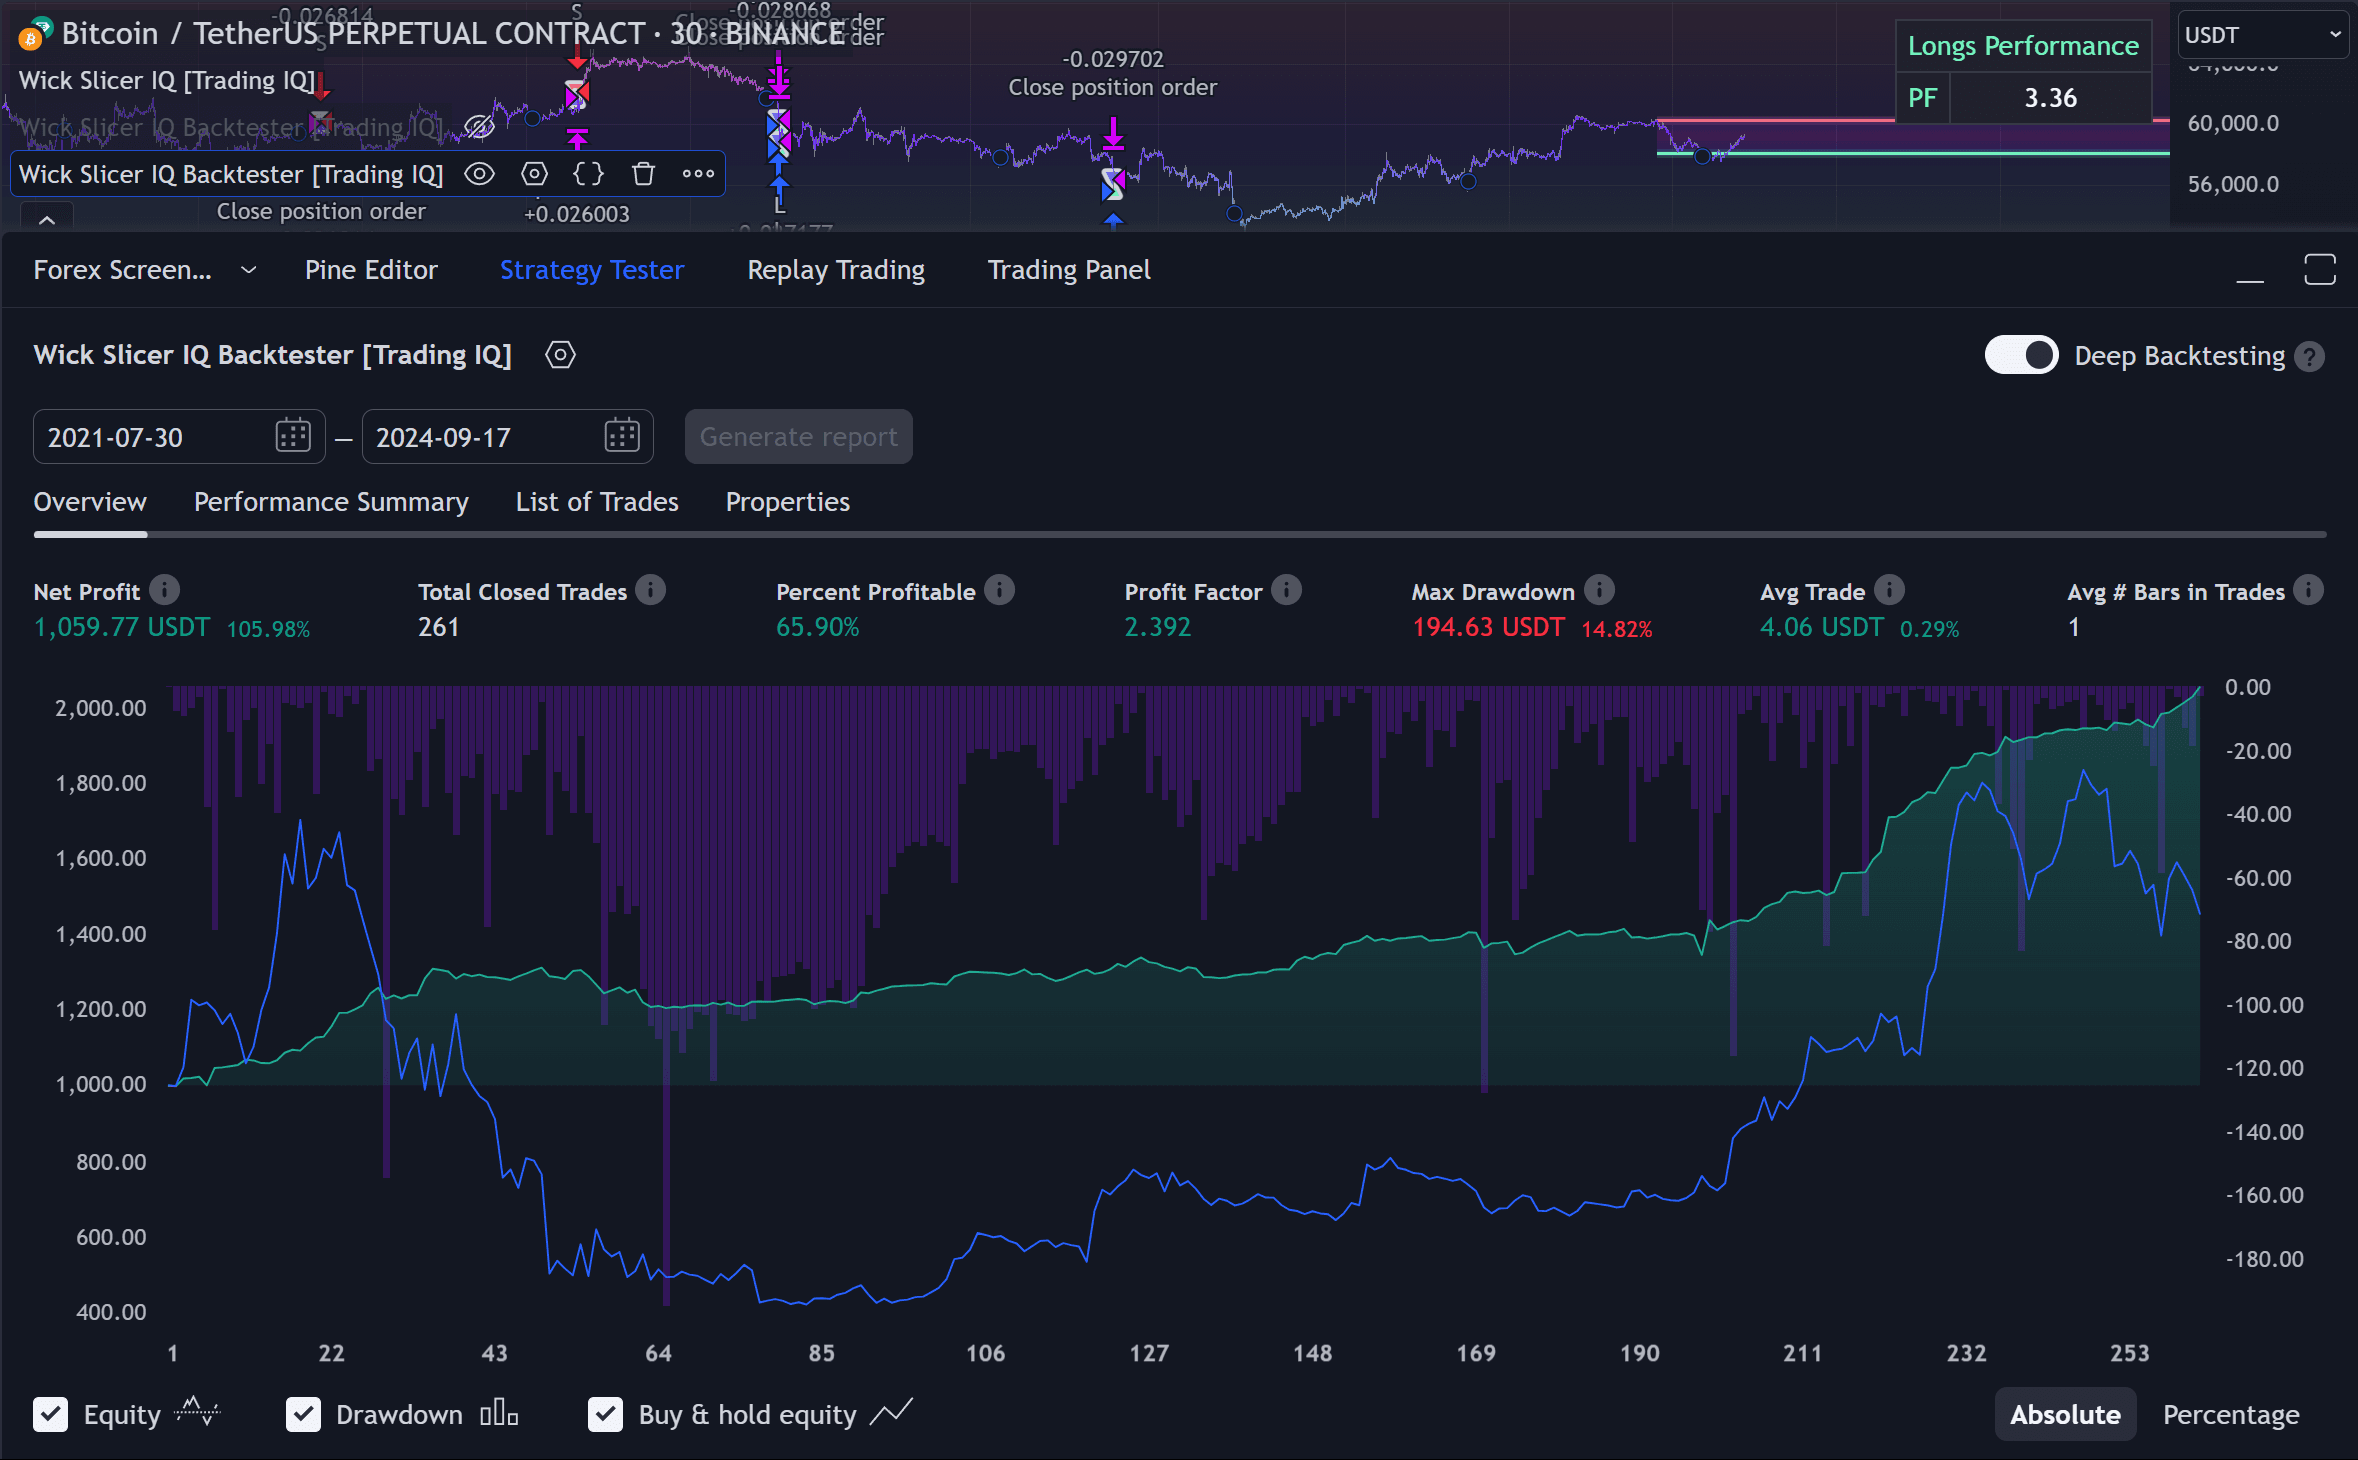The image size is (2358, 1460).
Task: Select Absolute display mode
Action: 2065,1415
